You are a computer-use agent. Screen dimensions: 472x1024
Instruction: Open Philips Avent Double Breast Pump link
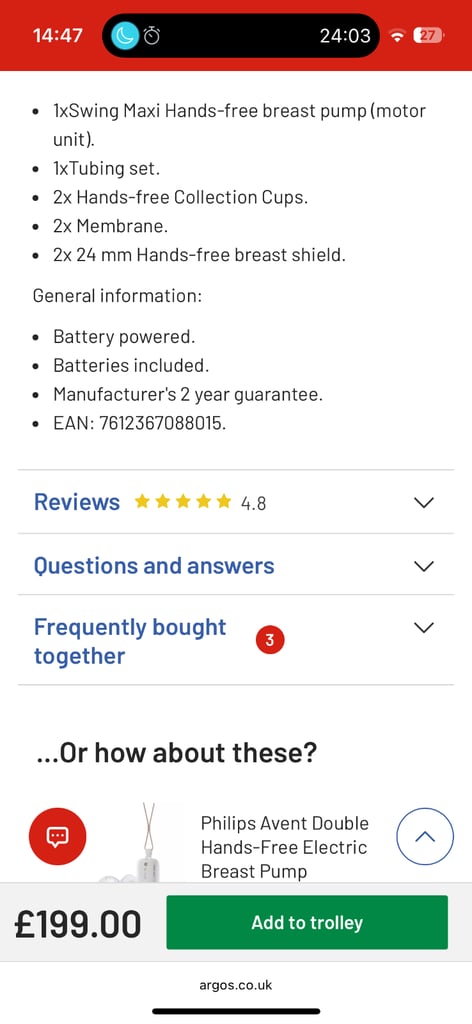tap(285, 847)
